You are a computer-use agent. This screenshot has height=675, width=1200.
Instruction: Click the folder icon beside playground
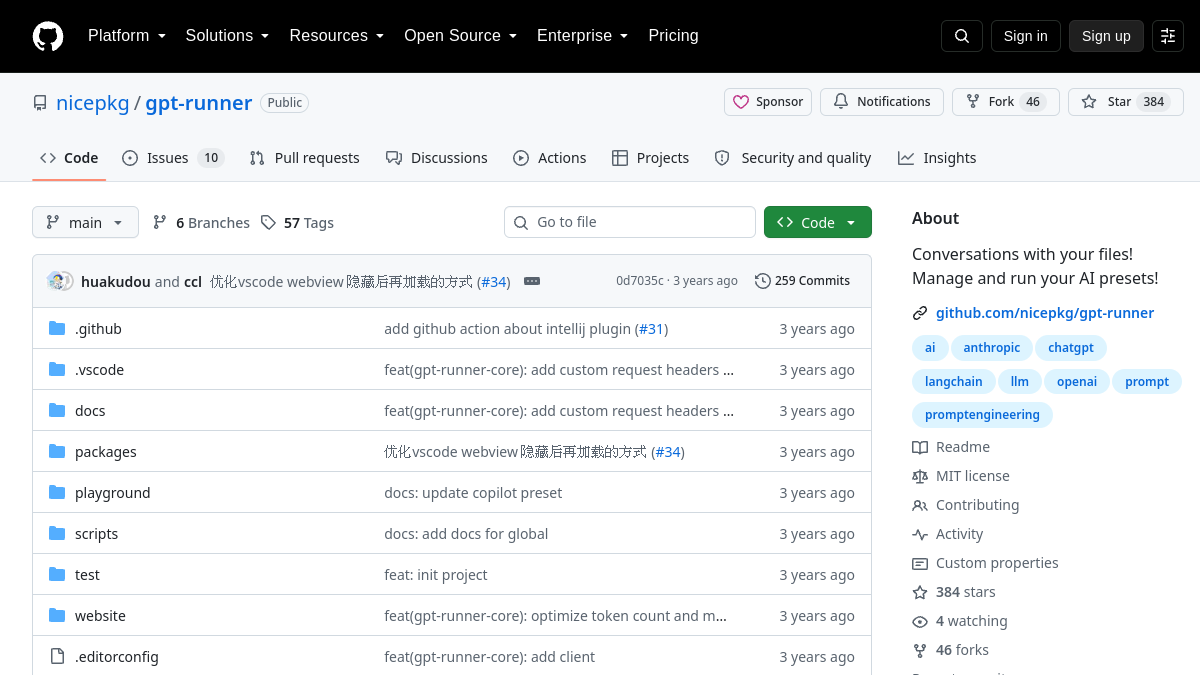[x=57, y=493]
